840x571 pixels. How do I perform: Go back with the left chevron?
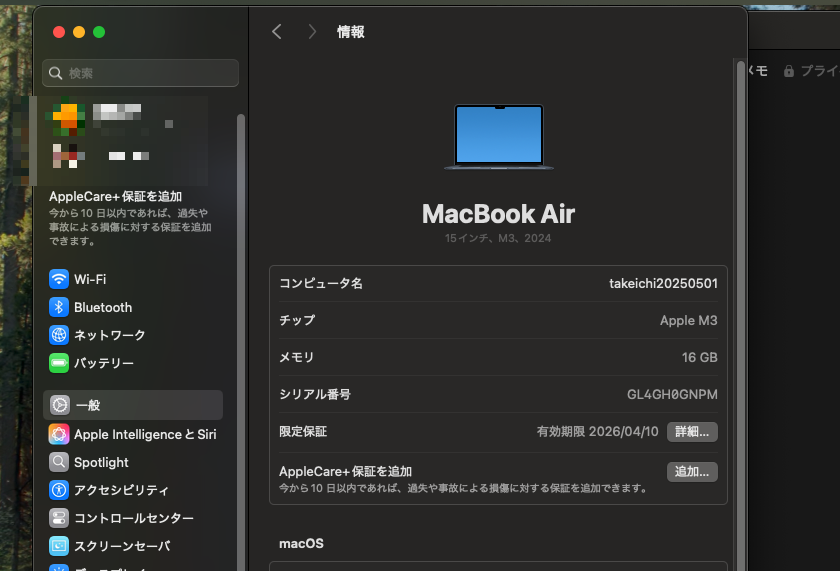click(276, 32)
